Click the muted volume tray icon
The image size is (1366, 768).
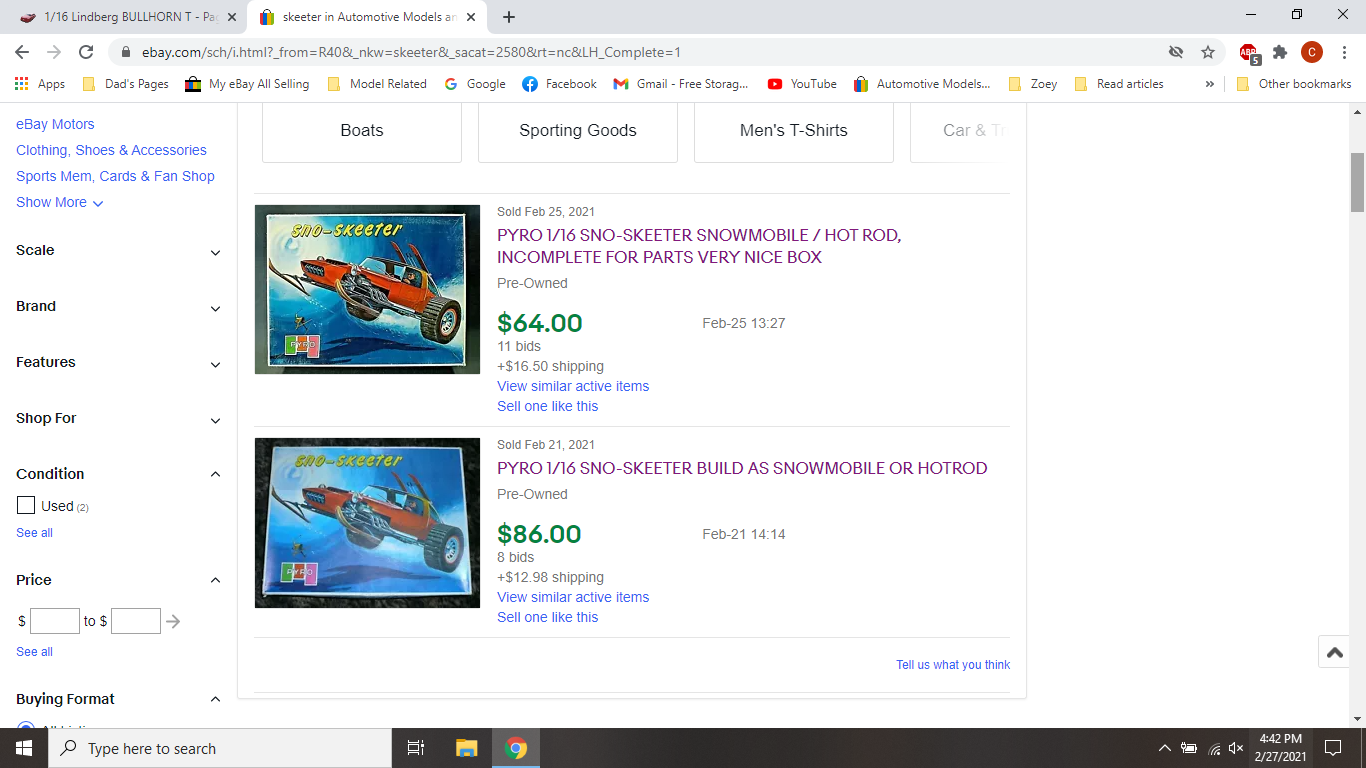point(1236,748)
